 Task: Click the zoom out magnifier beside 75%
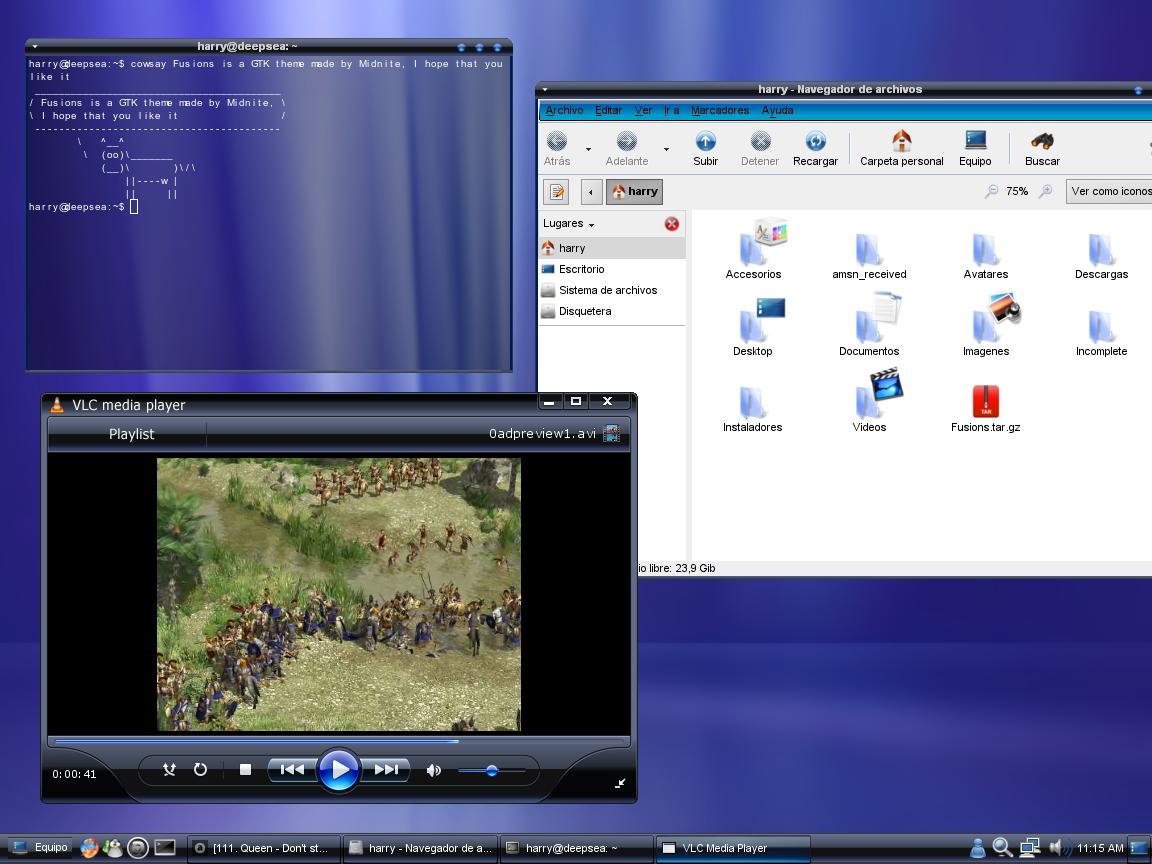click(991, 192)
